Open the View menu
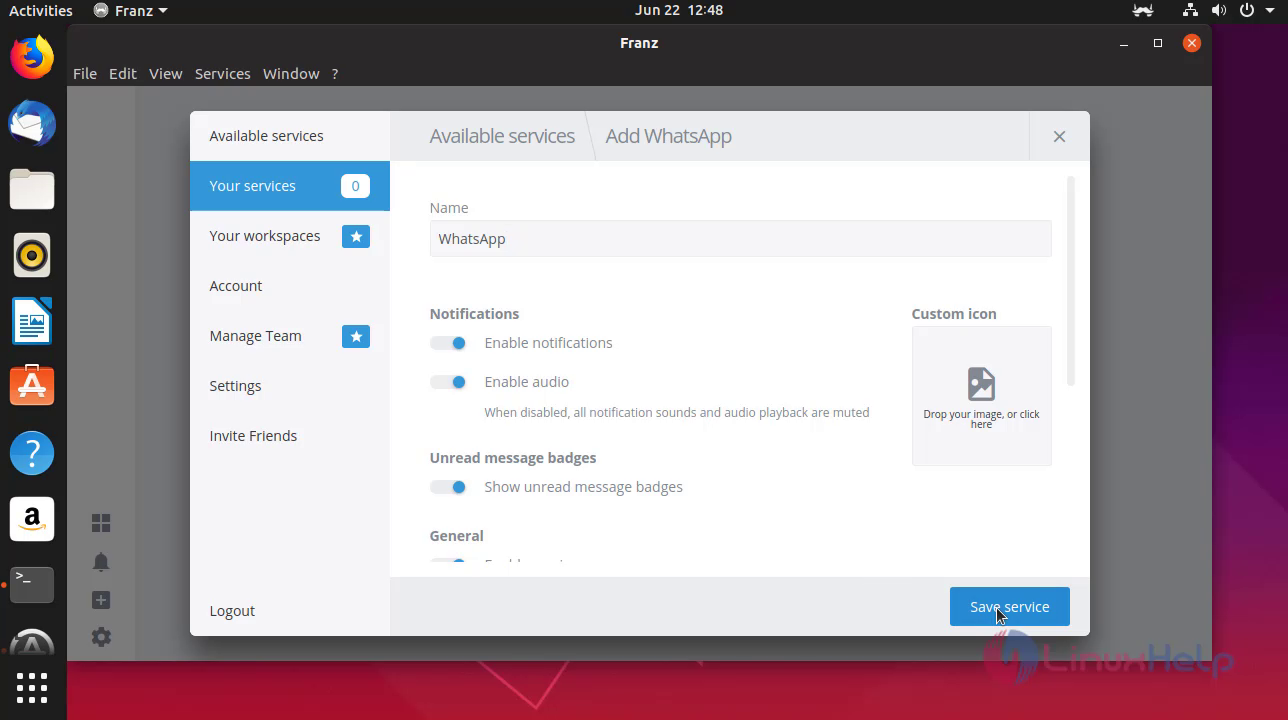Image resolution: width=1288 pixels, height=720 pixels. (166, 74)
